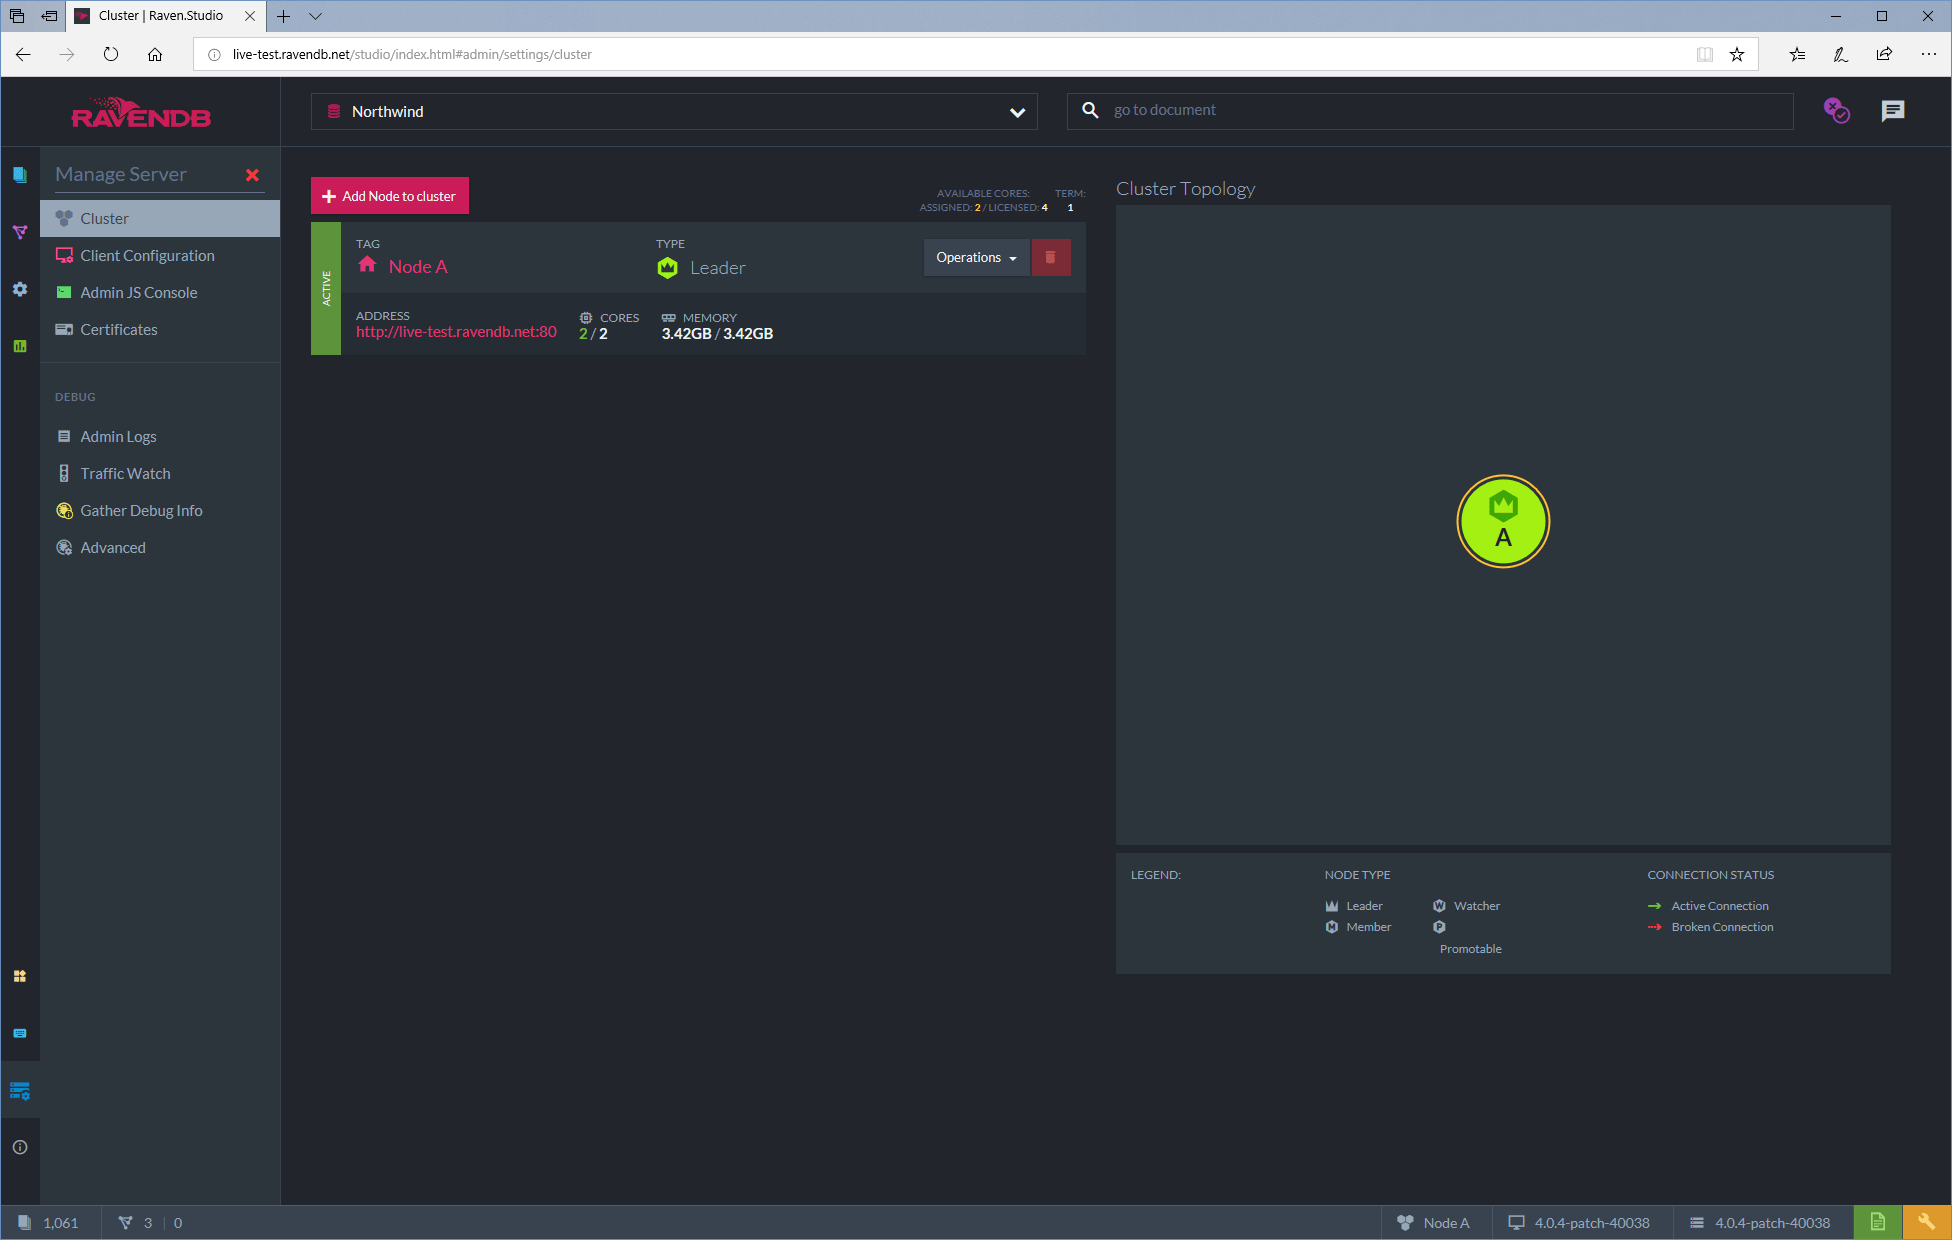Click the Indexes icon in left sidebar
Viewport: 1952px width, 1240px height.
pos(20,232)
